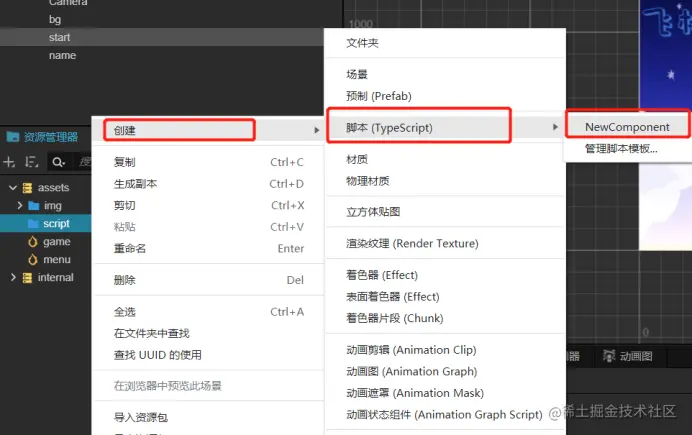Create a 立方体贴图 asset
Screen dimensions: 692x435
click(446, 212)
